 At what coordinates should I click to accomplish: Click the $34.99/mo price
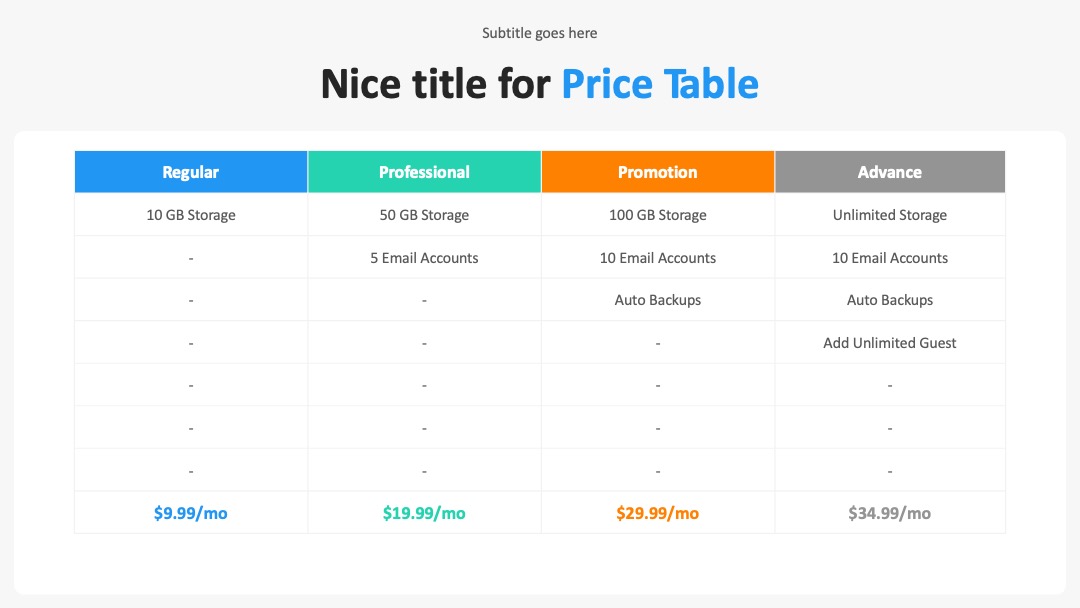click(x=890, y=513)
